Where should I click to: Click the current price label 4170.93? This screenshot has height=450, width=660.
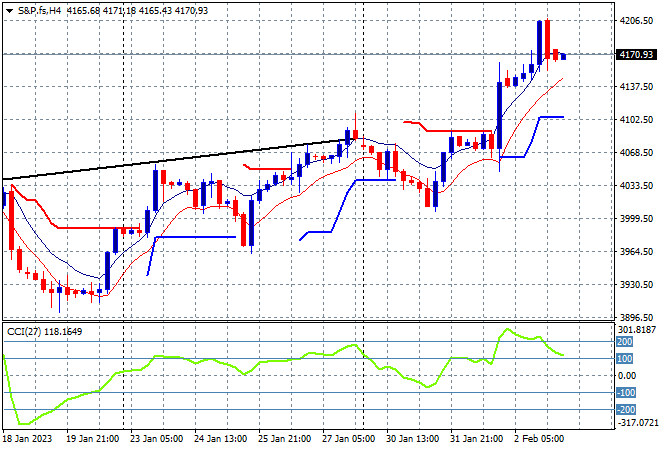tap(636, 54)
